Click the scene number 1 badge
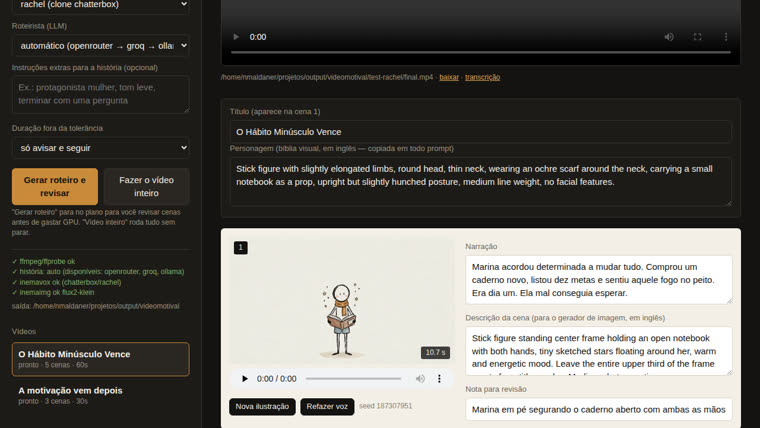 pyautogui.click(x=240, y=248)
